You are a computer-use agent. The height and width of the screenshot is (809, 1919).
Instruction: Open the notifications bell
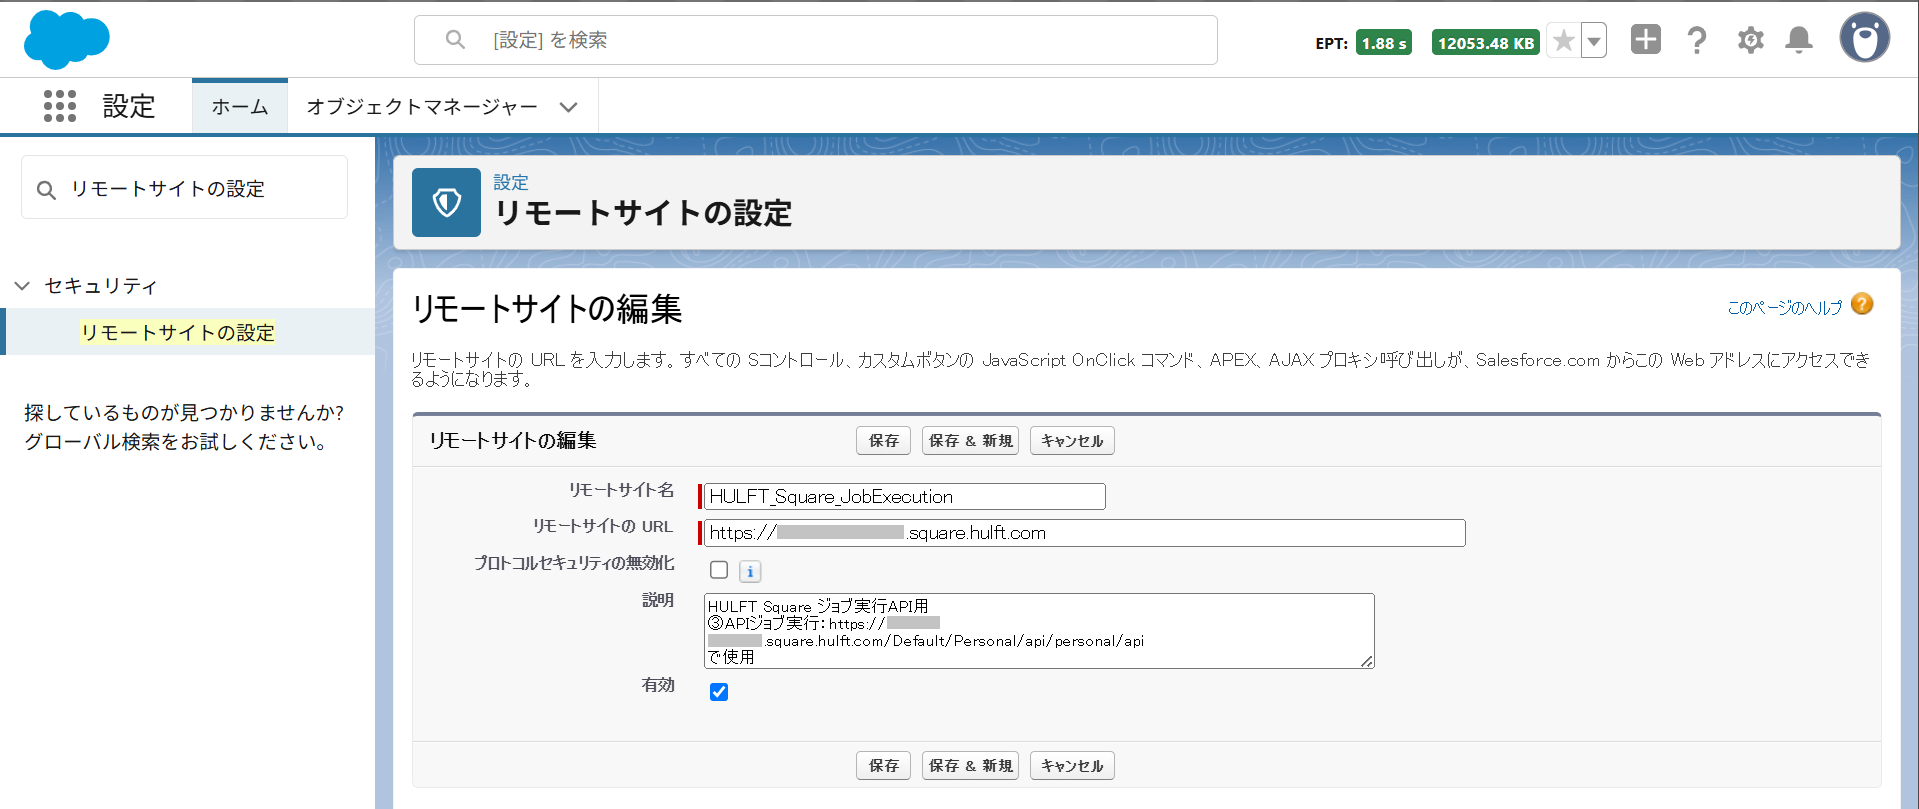[x=1799, y=41]
